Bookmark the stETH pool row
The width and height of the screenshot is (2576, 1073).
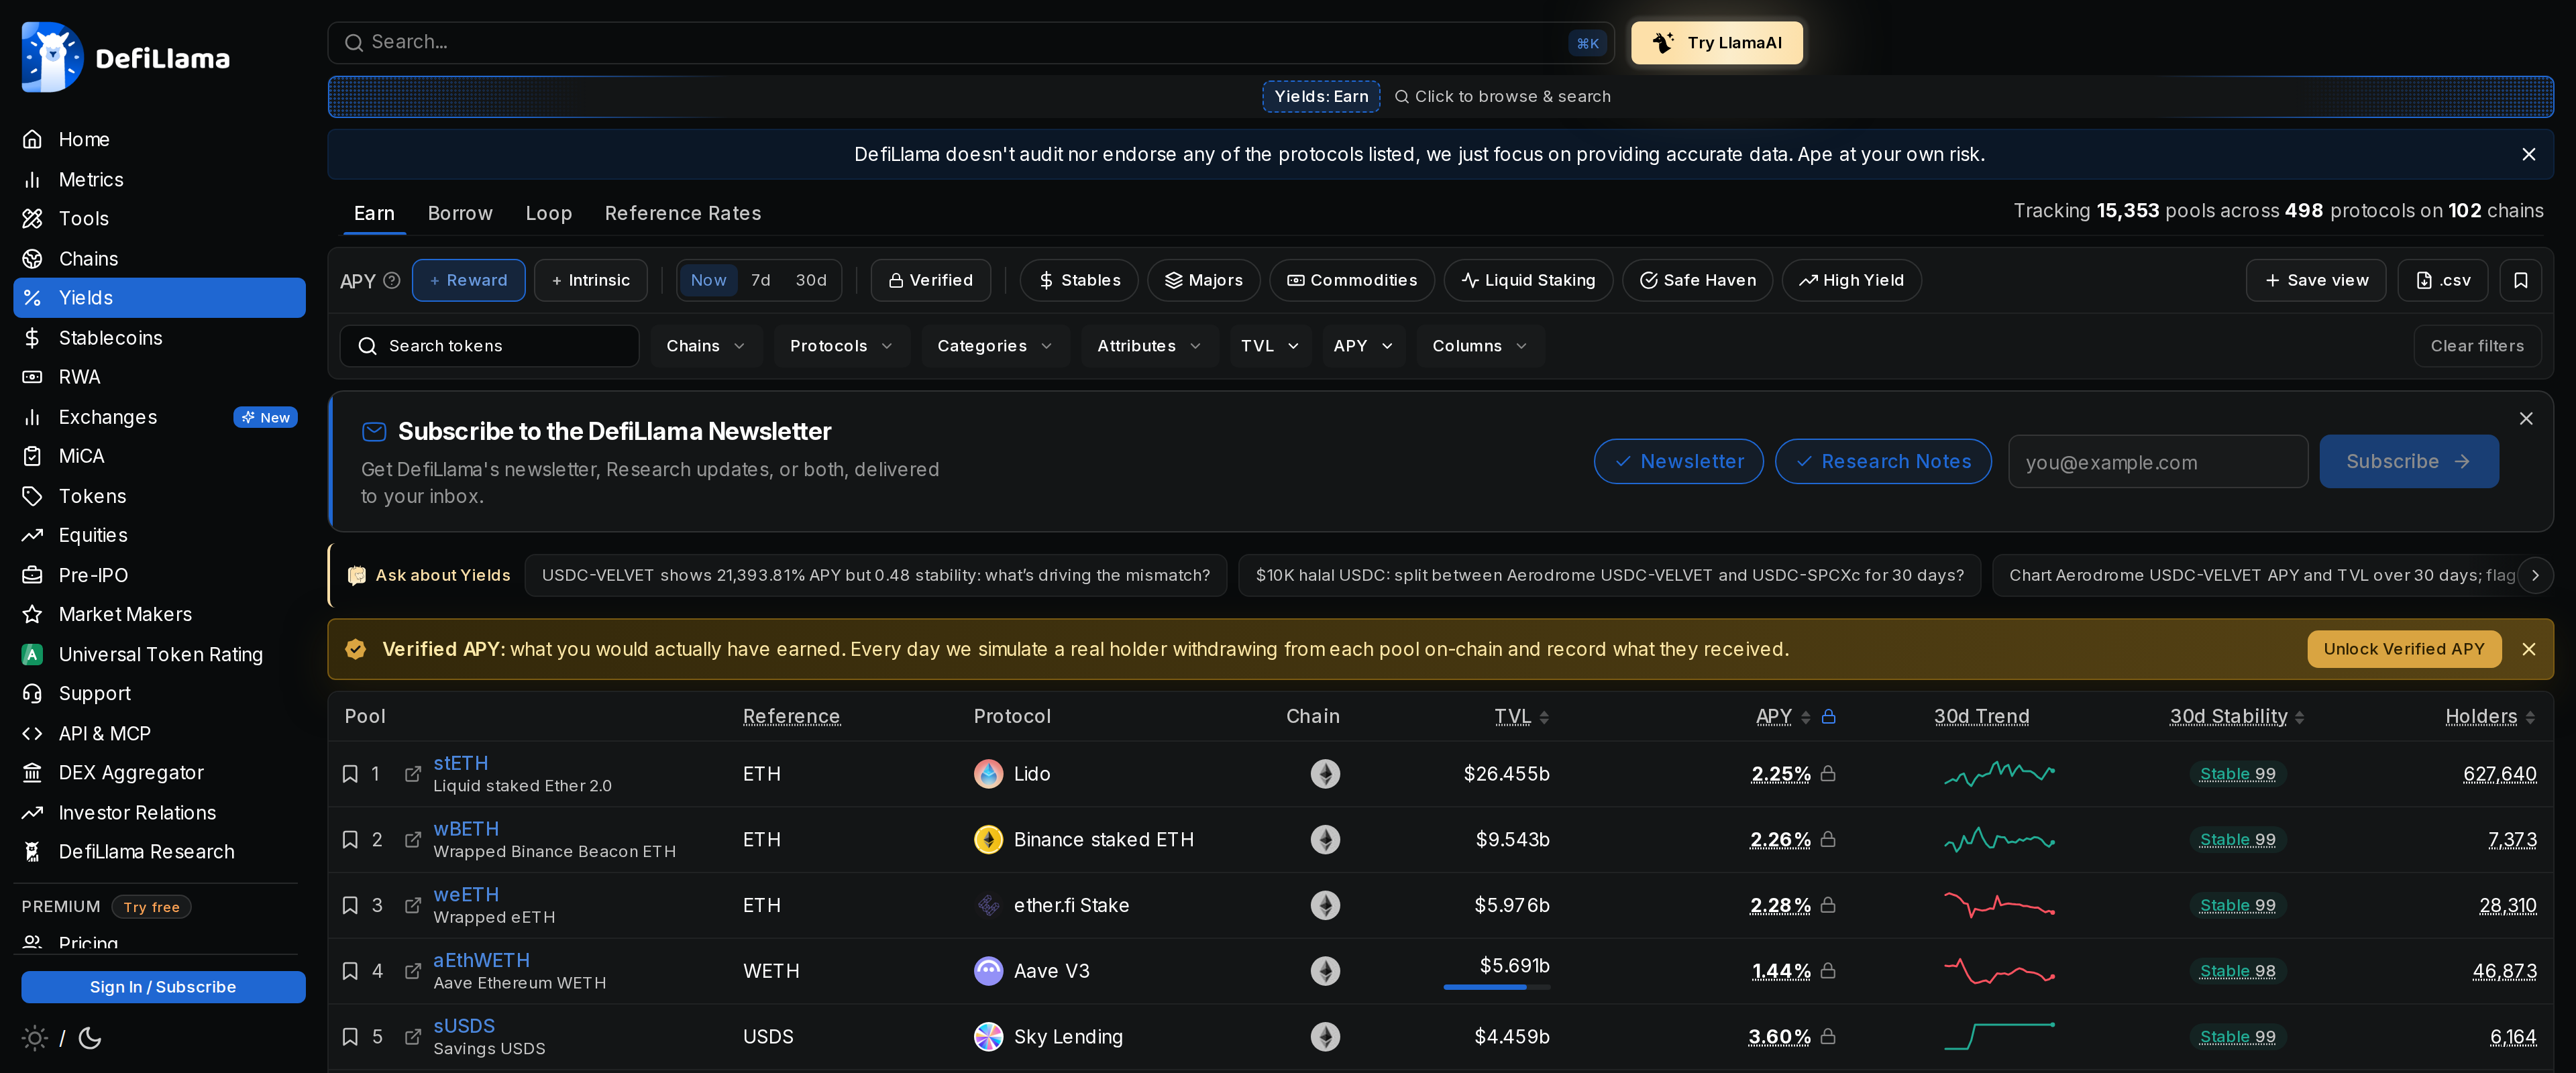[350, 774]
